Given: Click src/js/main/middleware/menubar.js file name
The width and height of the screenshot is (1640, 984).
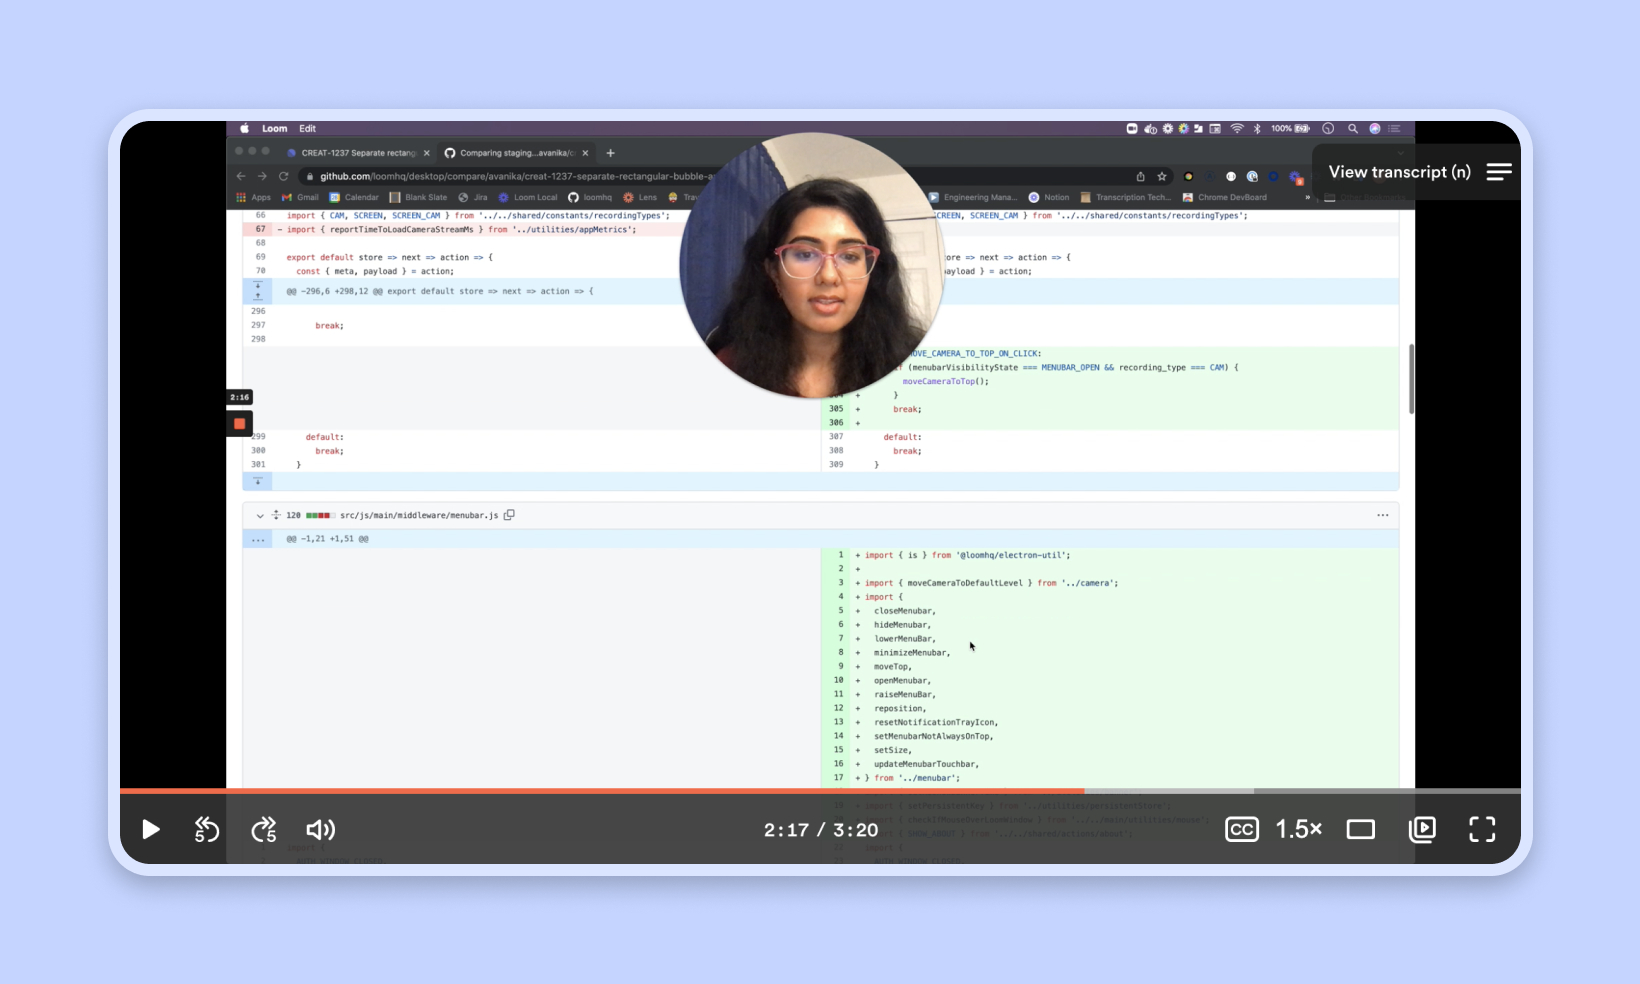Looking at the screenshot, I should (x=419, y=516).
